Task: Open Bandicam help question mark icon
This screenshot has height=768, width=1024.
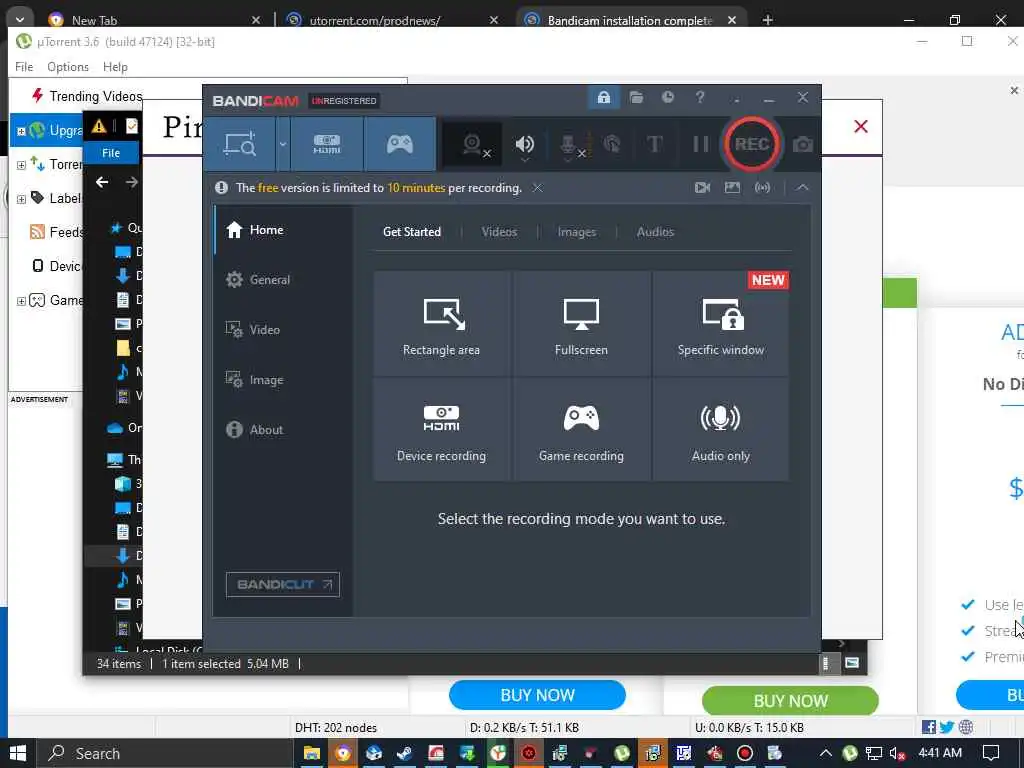Action: pyautogui.click(x=699, y=97)
